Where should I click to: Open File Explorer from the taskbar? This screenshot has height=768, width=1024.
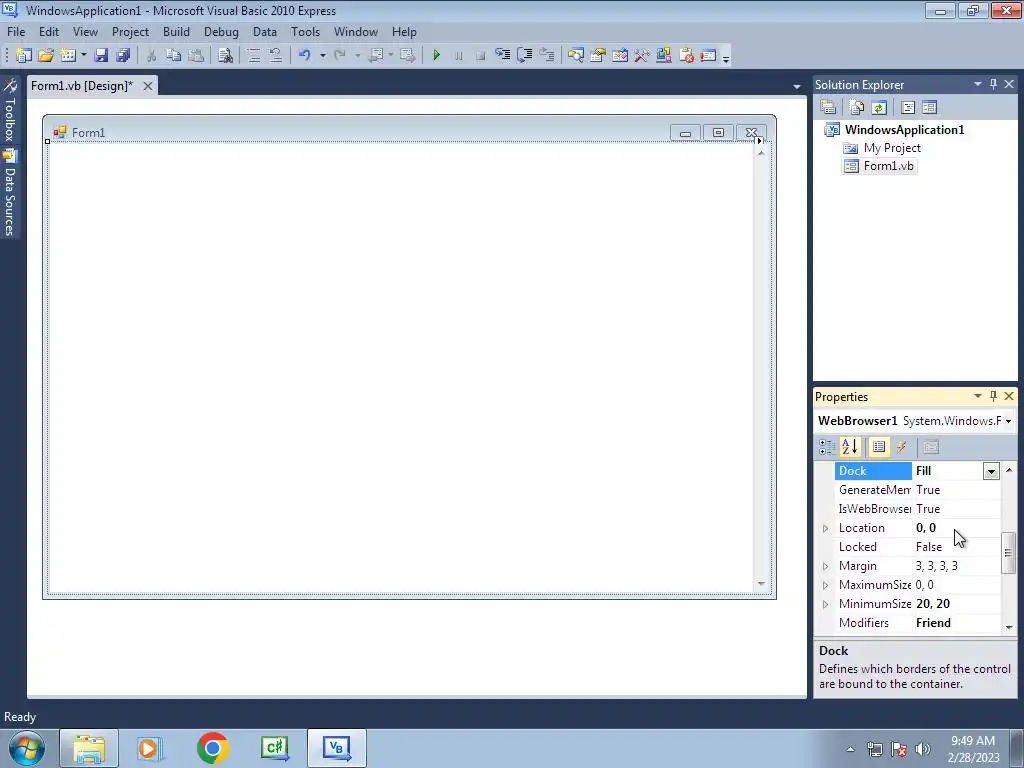tap(89, 748)
